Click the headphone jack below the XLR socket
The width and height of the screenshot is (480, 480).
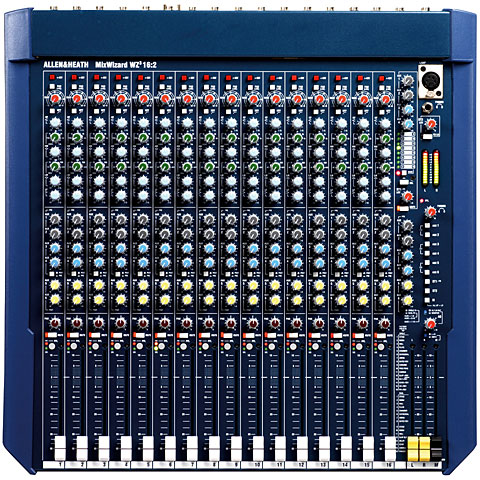427,107
